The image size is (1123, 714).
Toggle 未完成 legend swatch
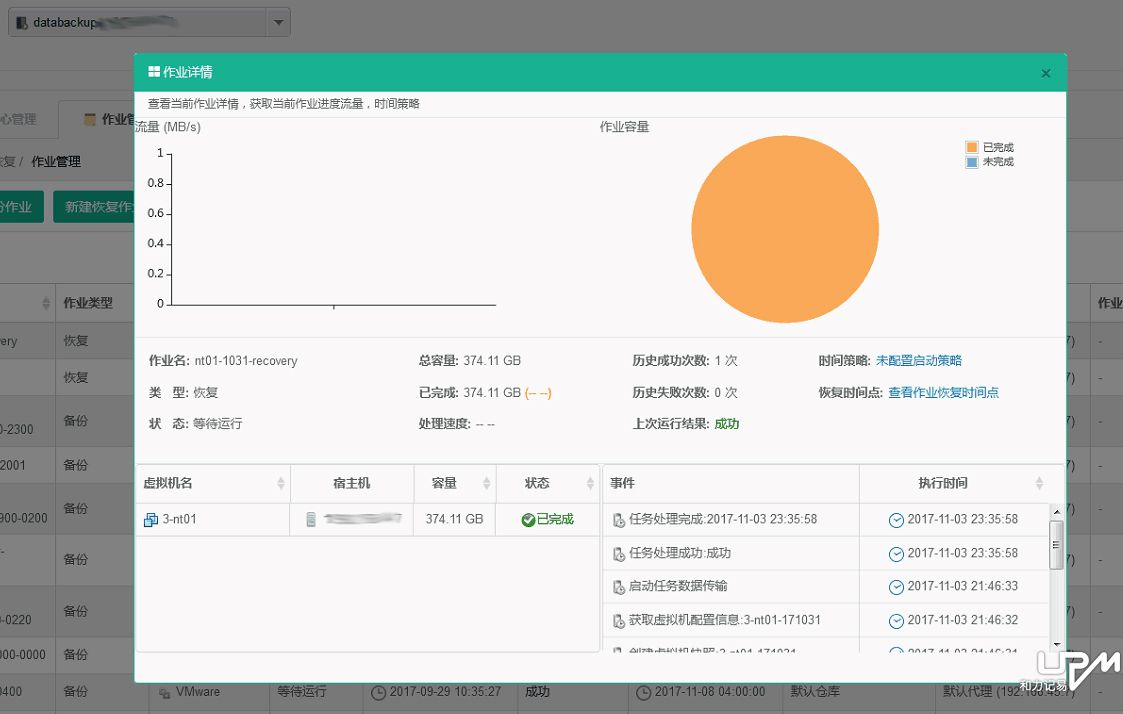971,162
